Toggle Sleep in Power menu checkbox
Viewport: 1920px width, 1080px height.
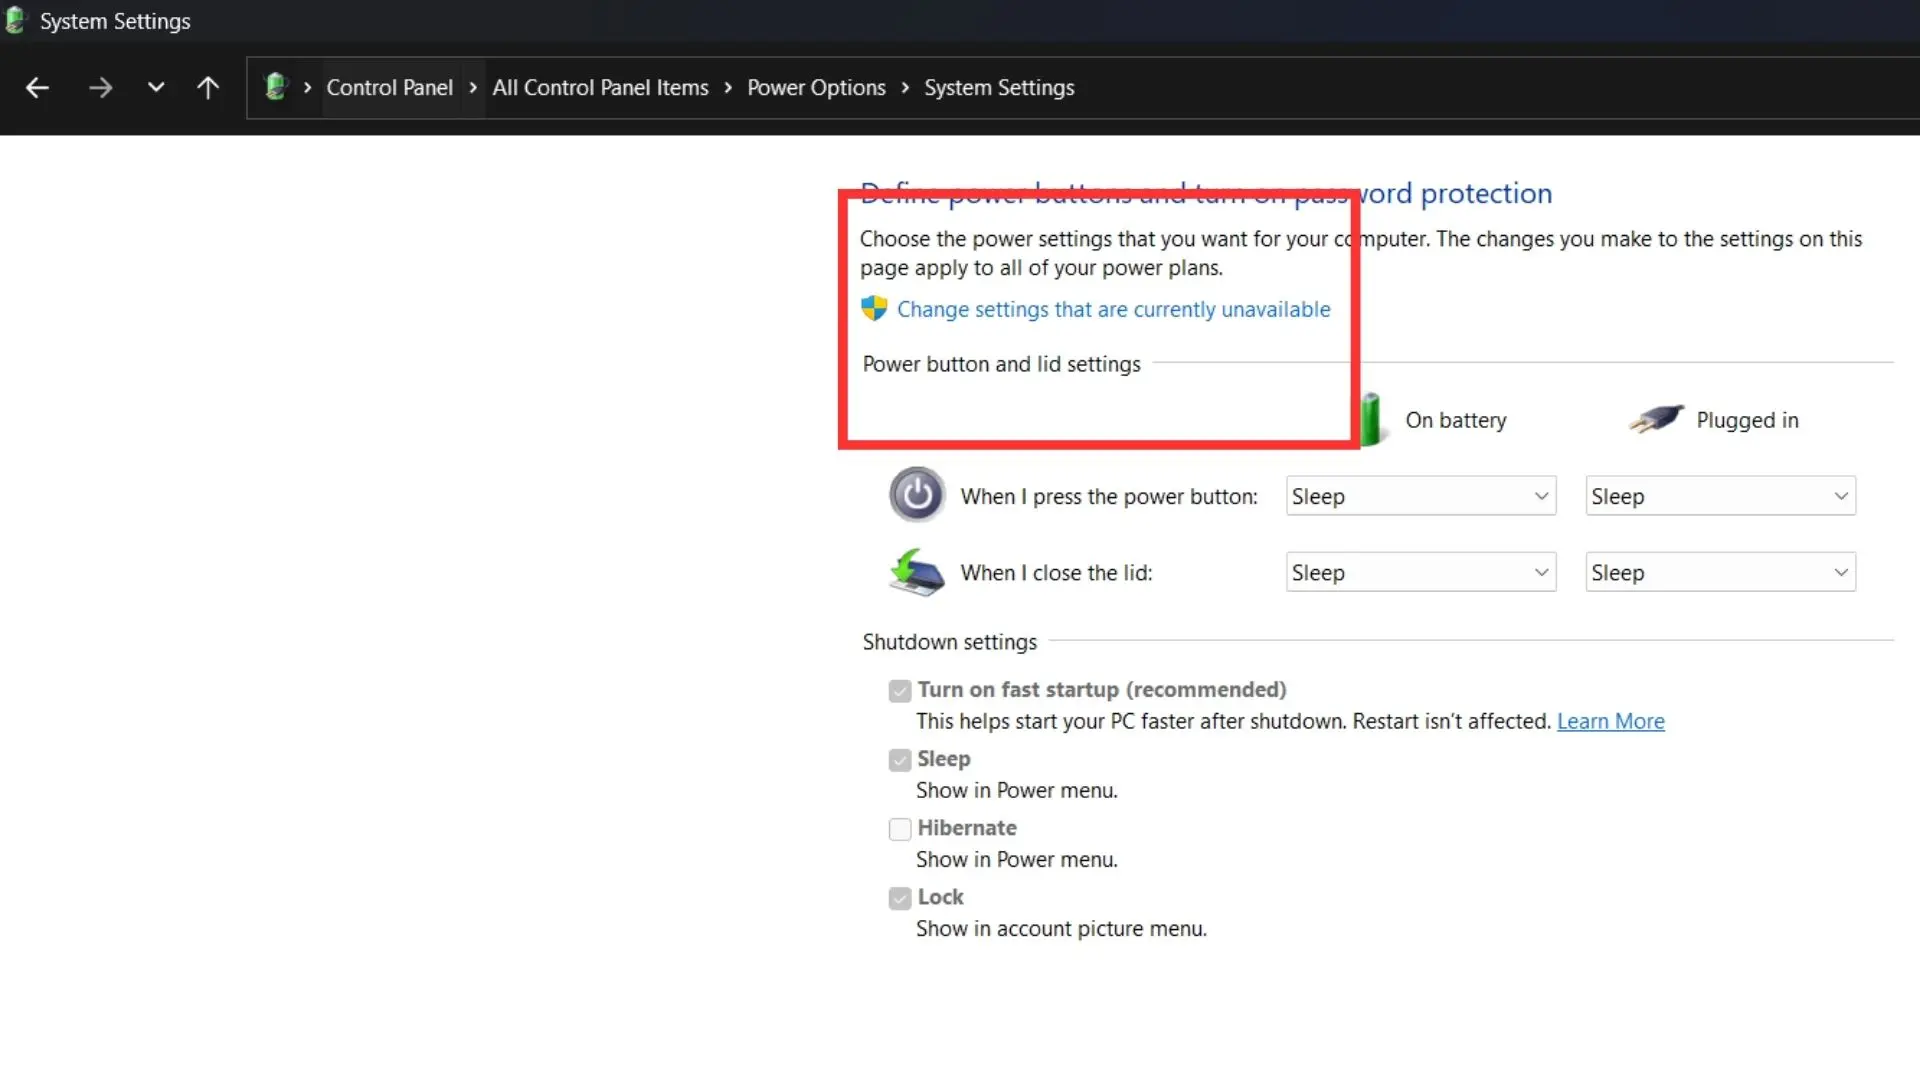(900, 760)
